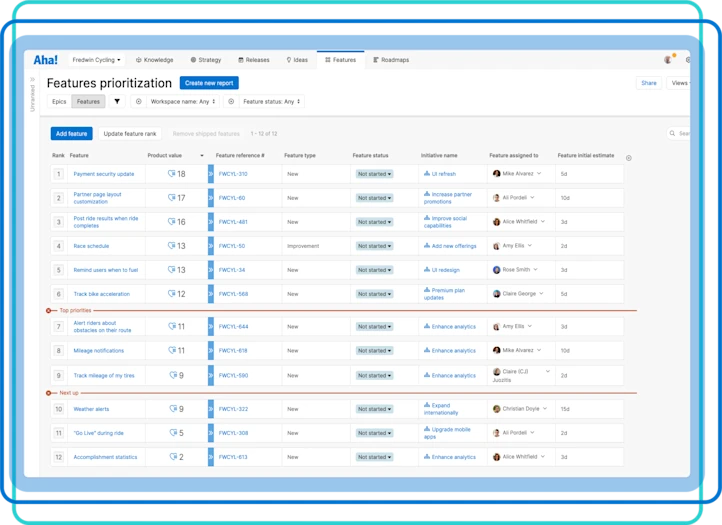Click rank number box 1

[x=58, y=174]
